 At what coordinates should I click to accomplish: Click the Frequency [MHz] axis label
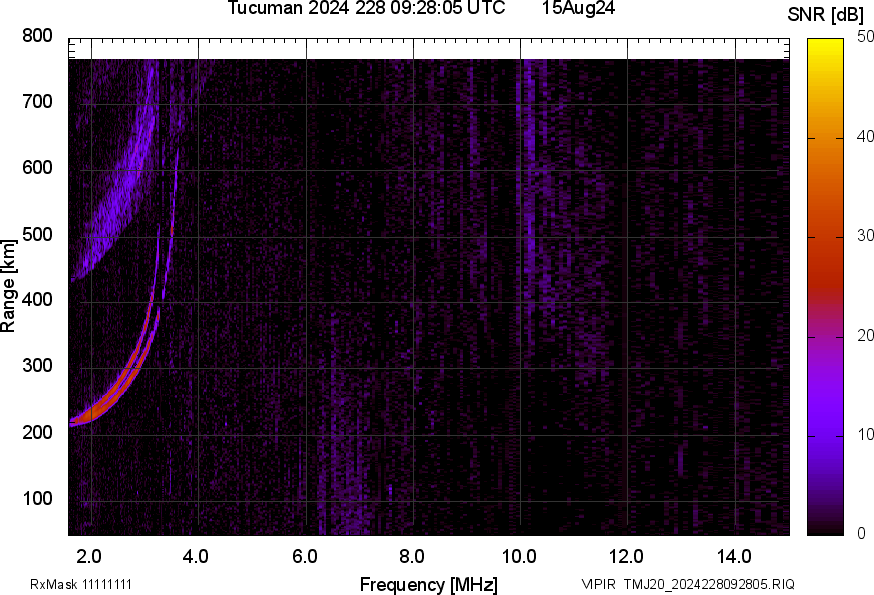tap(428, 584)
